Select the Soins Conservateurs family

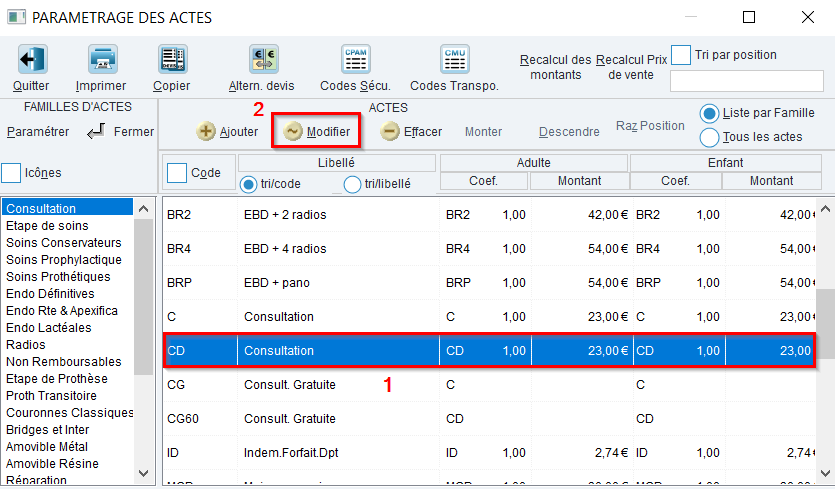point(68,242)
